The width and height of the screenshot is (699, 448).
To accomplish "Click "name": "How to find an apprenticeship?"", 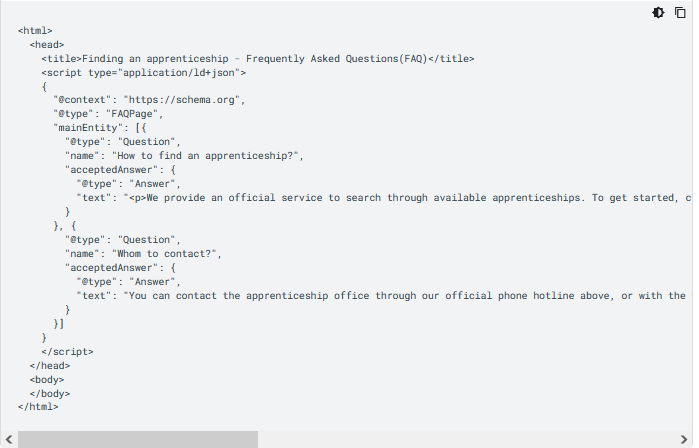I will tap(184, 156).
